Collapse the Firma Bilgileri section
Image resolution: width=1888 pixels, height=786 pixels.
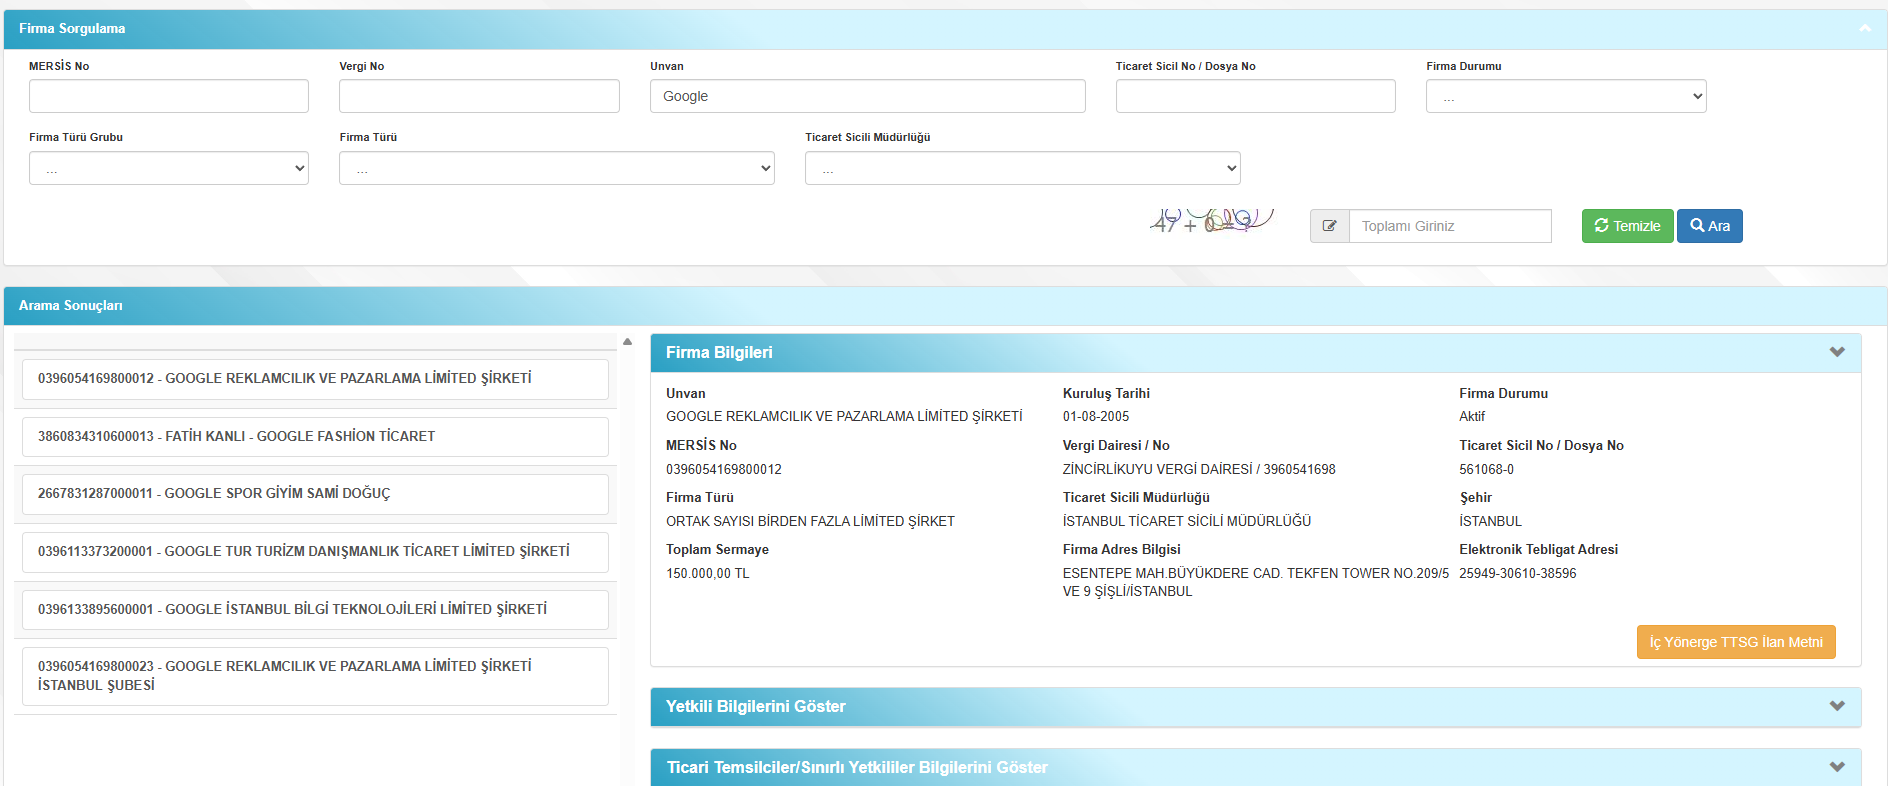click(1837, 352)
